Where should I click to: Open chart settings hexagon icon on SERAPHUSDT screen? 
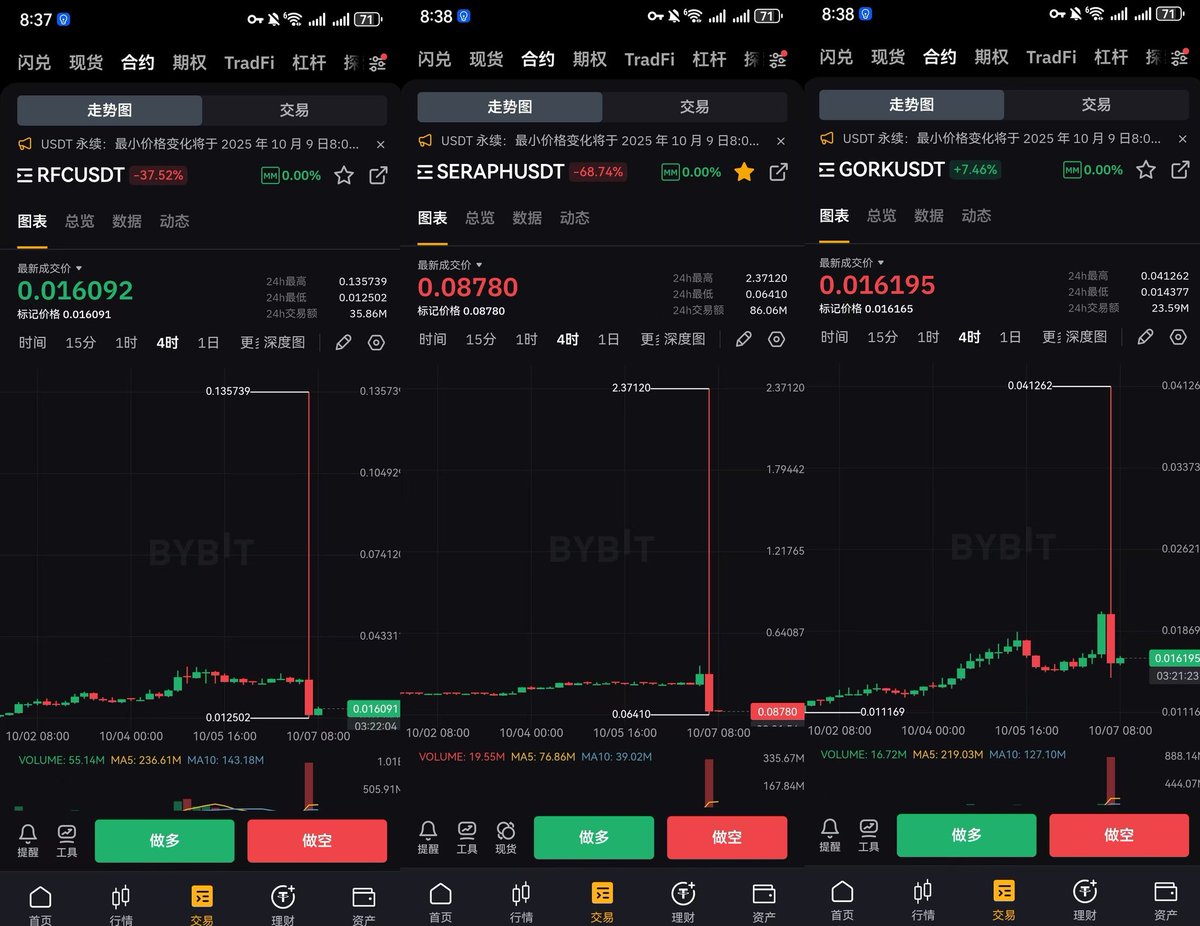point(776,340)
